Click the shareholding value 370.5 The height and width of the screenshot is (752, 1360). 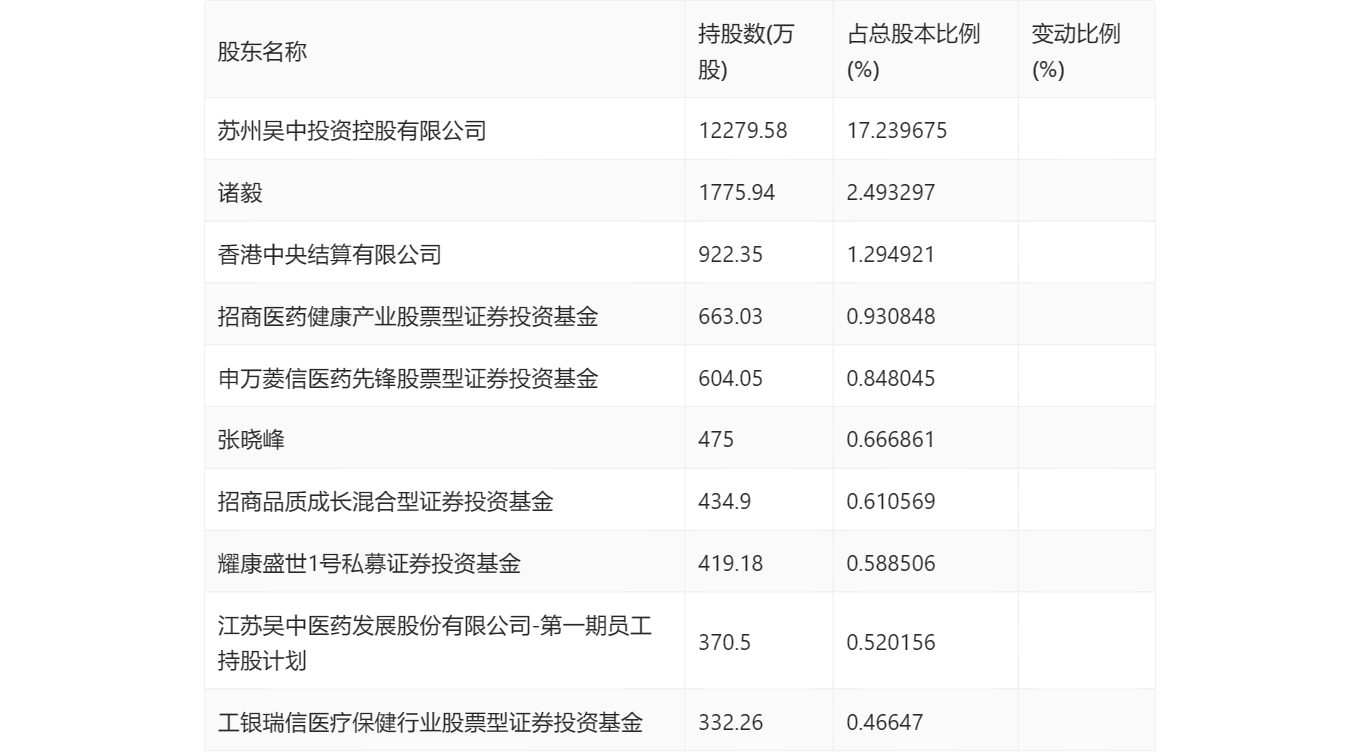pos(725,642)
